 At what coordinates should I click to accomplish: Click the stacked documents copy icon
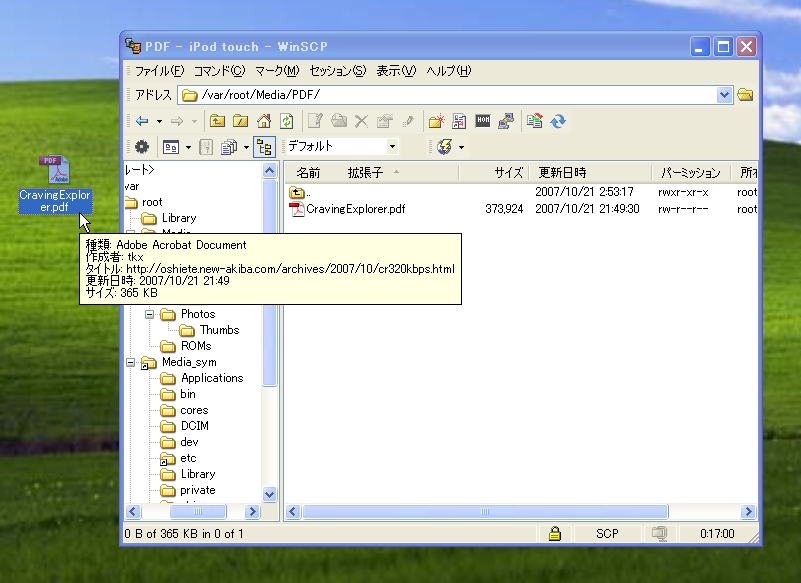[228, 147]
